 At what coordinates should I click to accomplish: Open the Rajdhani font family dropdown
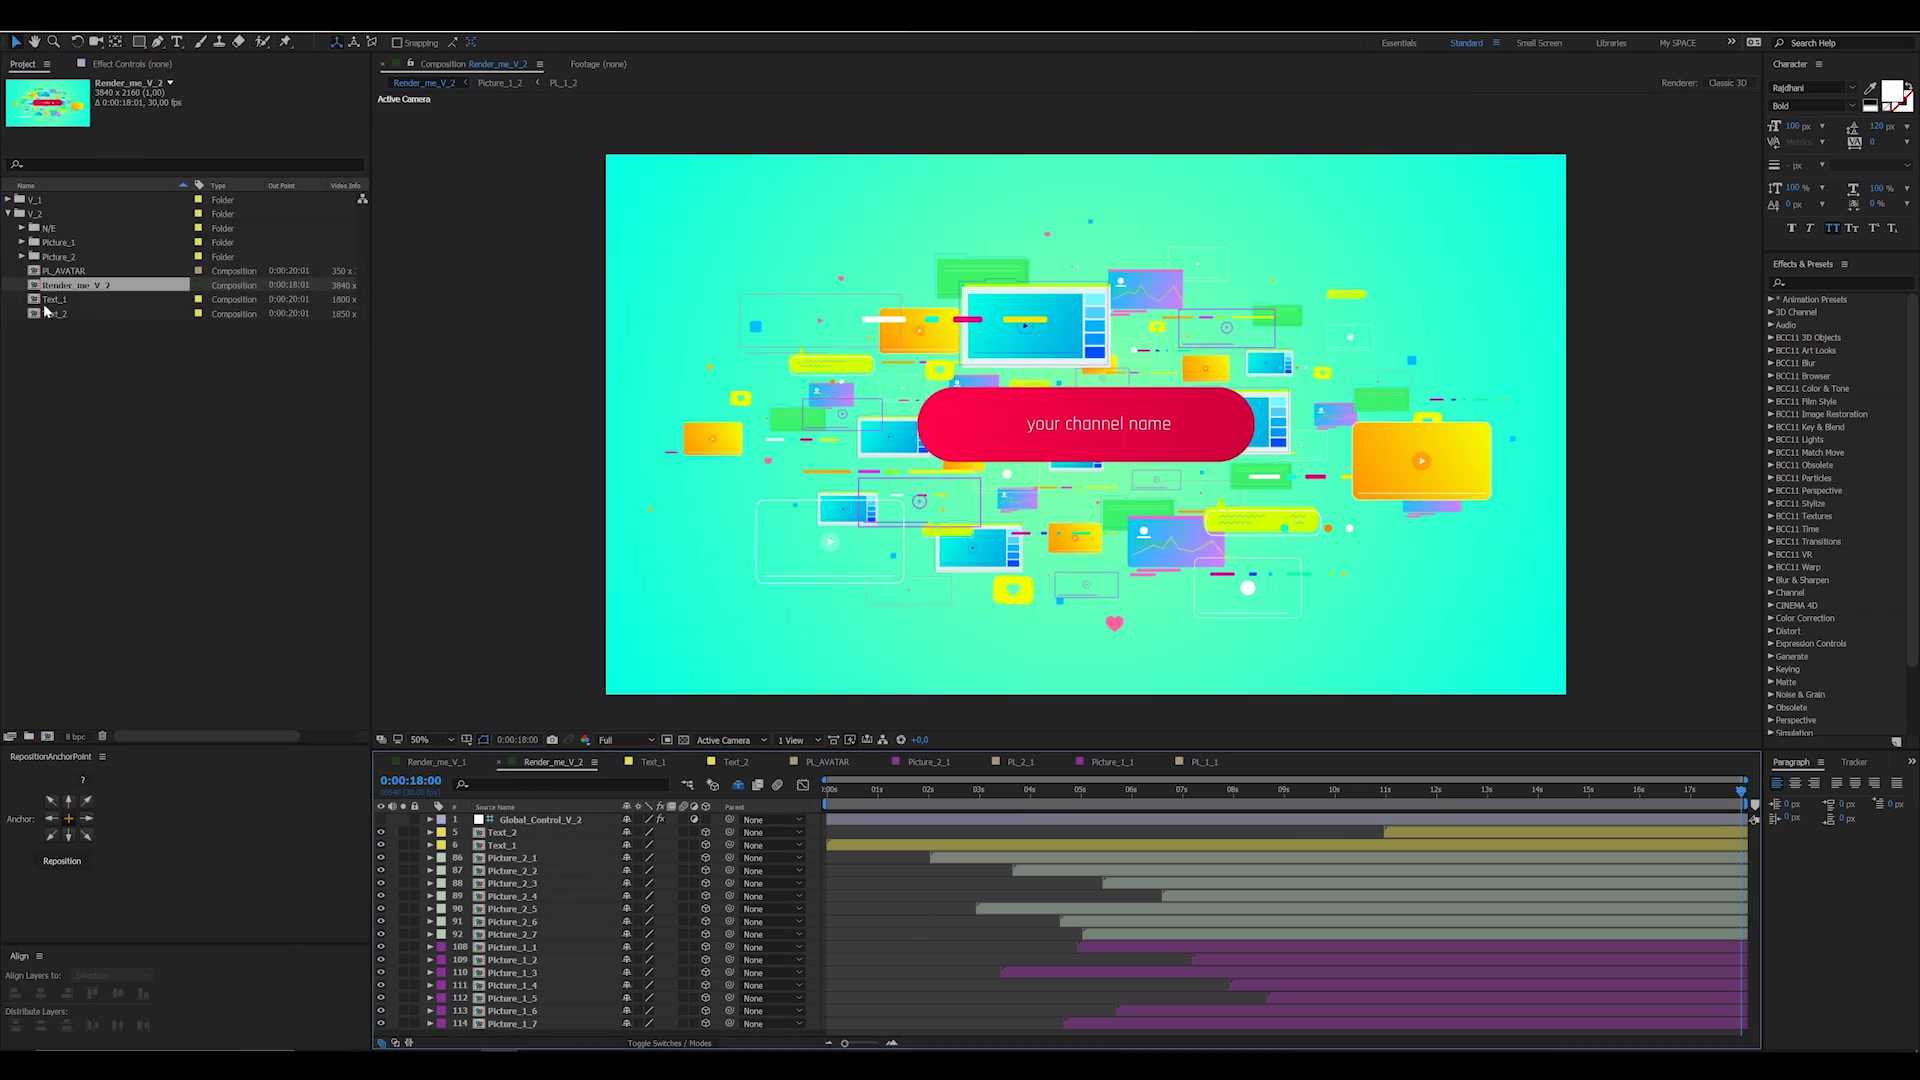tap(1813, 88)
